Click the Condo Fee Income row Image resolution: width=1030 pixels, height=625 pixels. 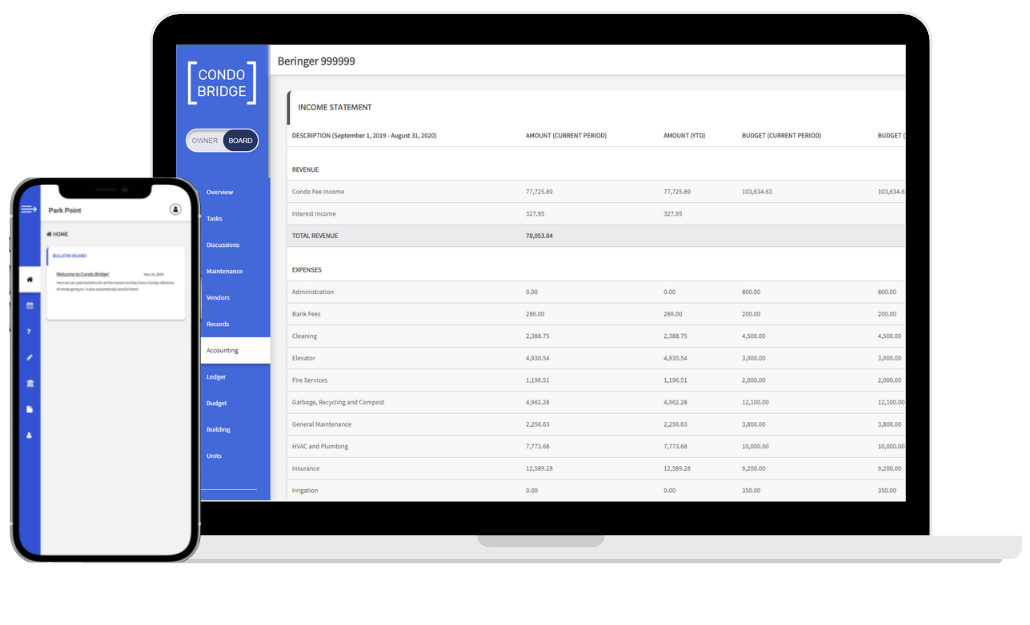(316, 191)
